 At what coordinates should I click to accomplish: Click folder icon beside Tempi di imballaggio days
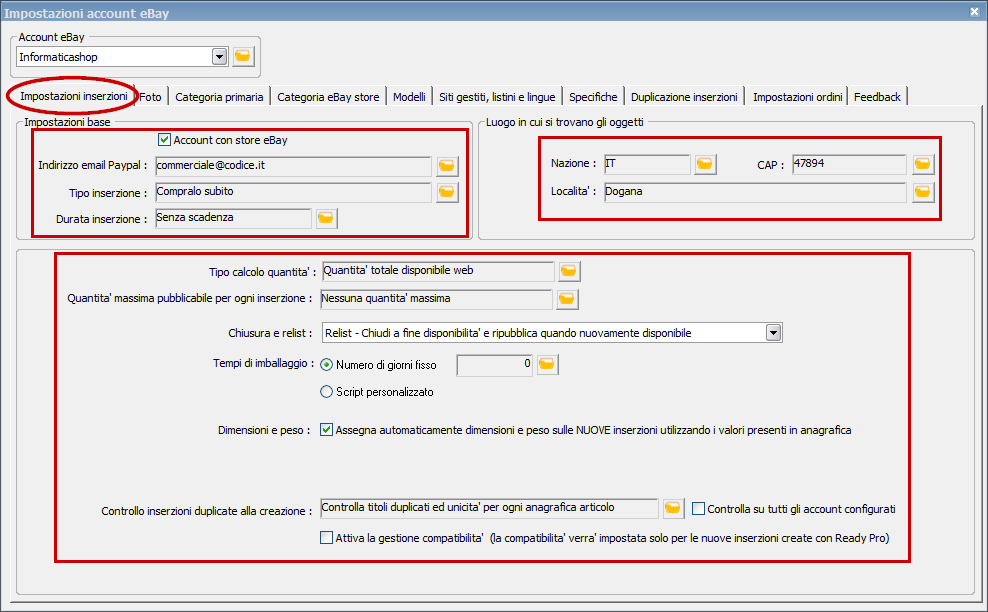click(x=547, y=364)
